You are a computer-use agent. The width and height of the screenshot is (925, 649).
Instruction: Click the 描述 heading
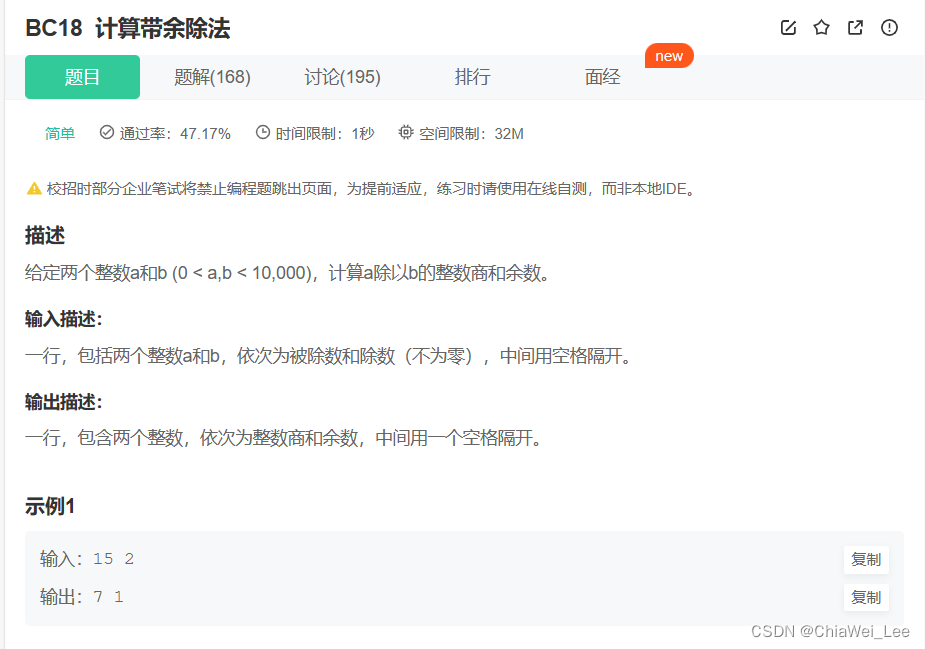pos(45,235)
